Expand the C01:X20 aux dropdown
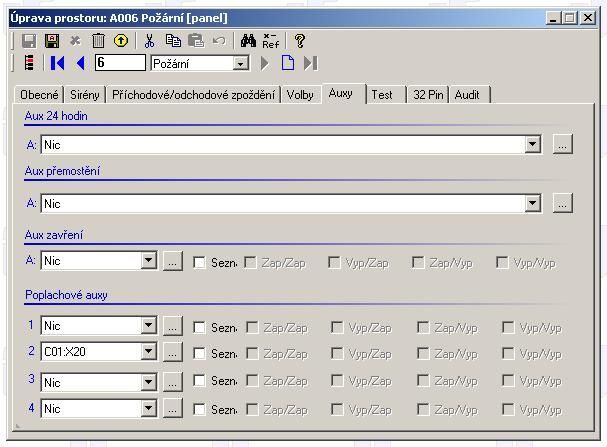The image size is (607, 447). coord(148,352)
